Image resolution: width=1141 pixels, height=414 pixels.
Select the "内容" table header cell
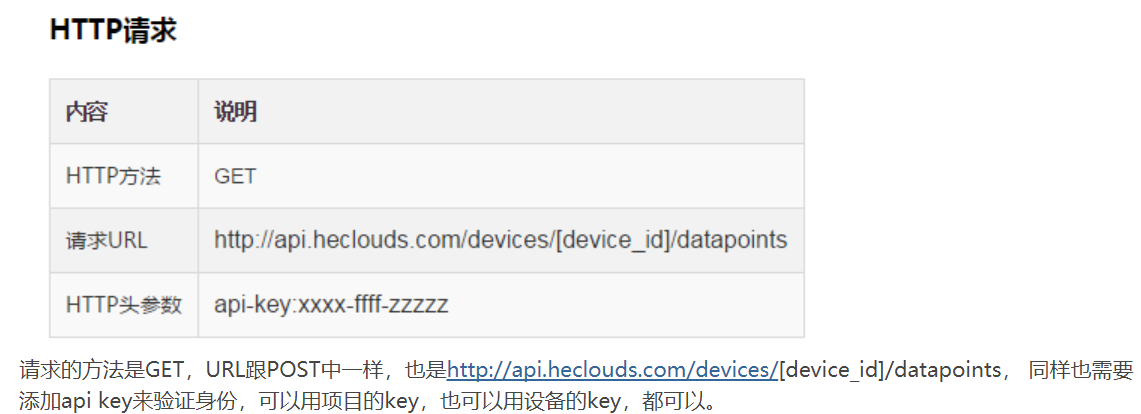87,112
